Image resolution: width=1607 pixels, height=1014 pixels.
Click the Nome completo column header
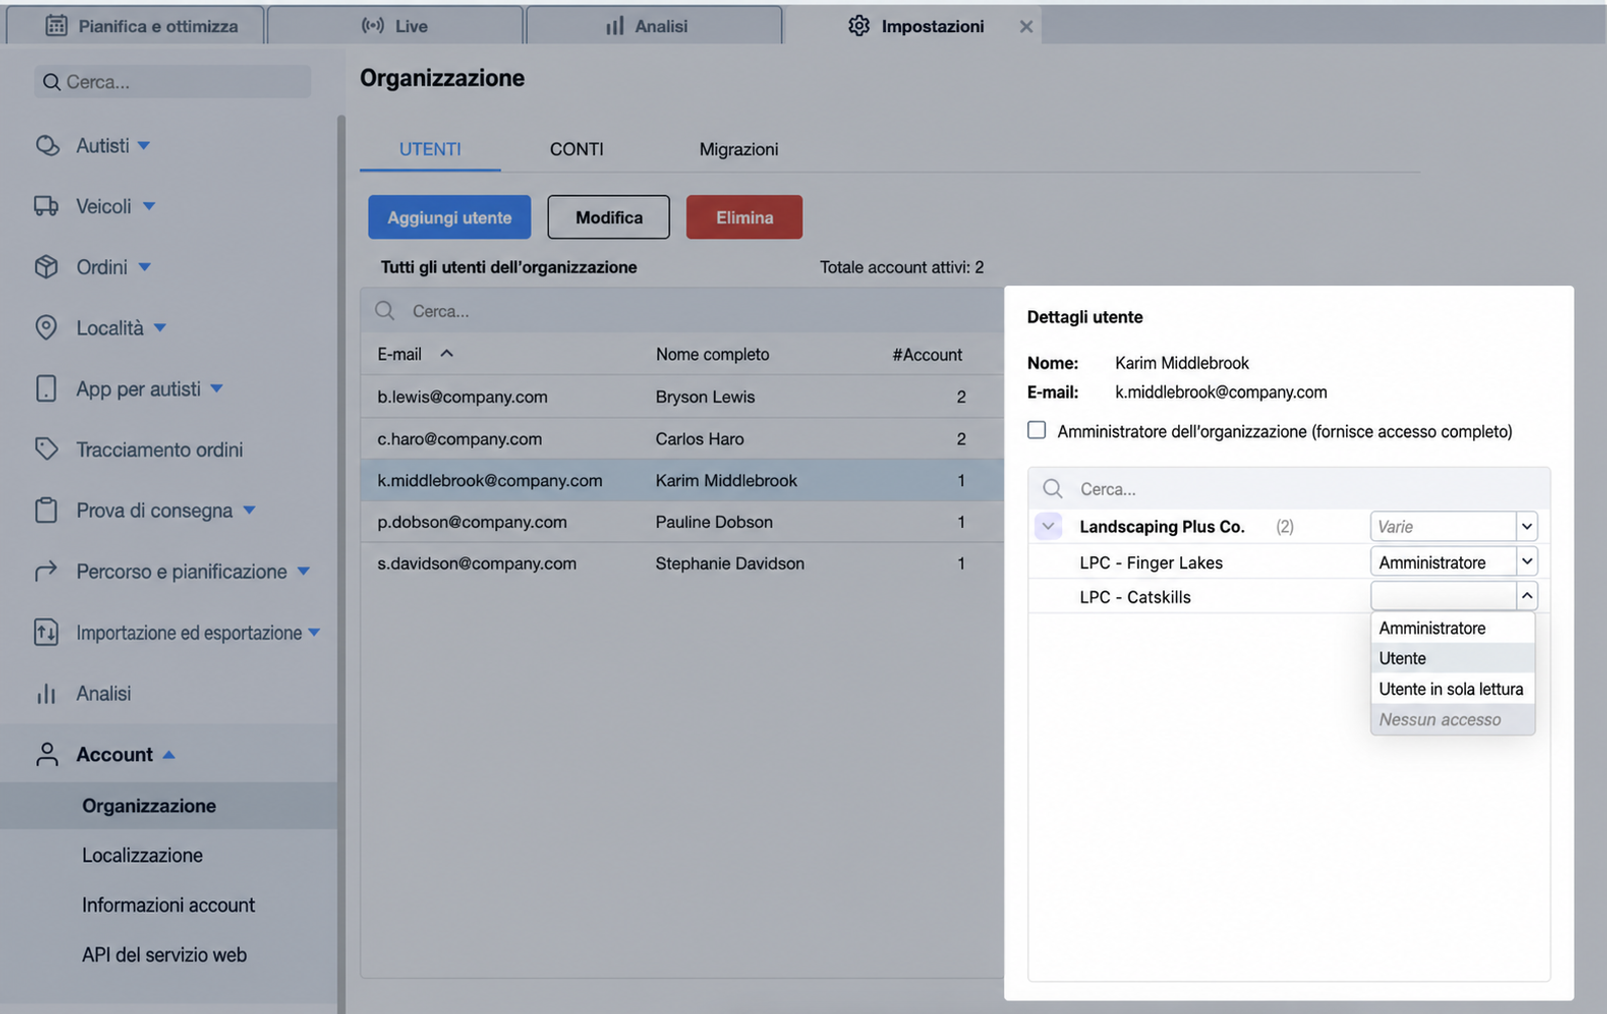[x=712, y=354]
